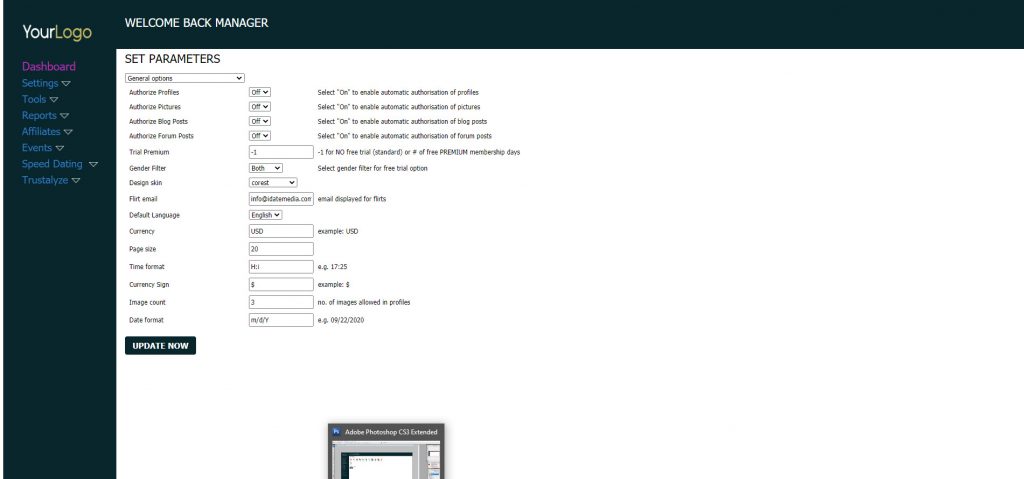
Task: Expand the Speed Dating menu arrow
Action: coord(93,165)
